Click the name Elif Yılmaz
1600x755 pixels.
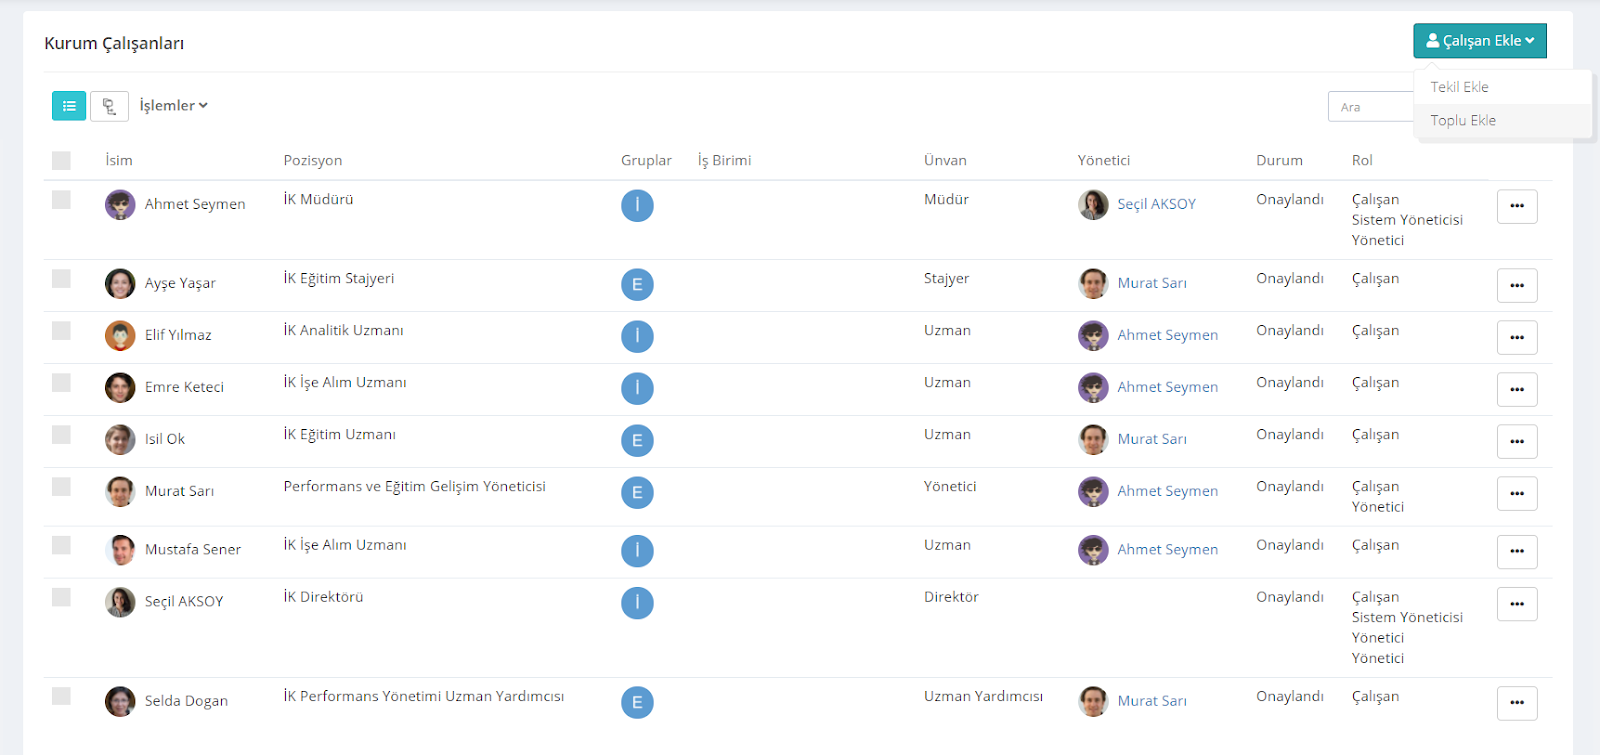(x=178, y=335)
